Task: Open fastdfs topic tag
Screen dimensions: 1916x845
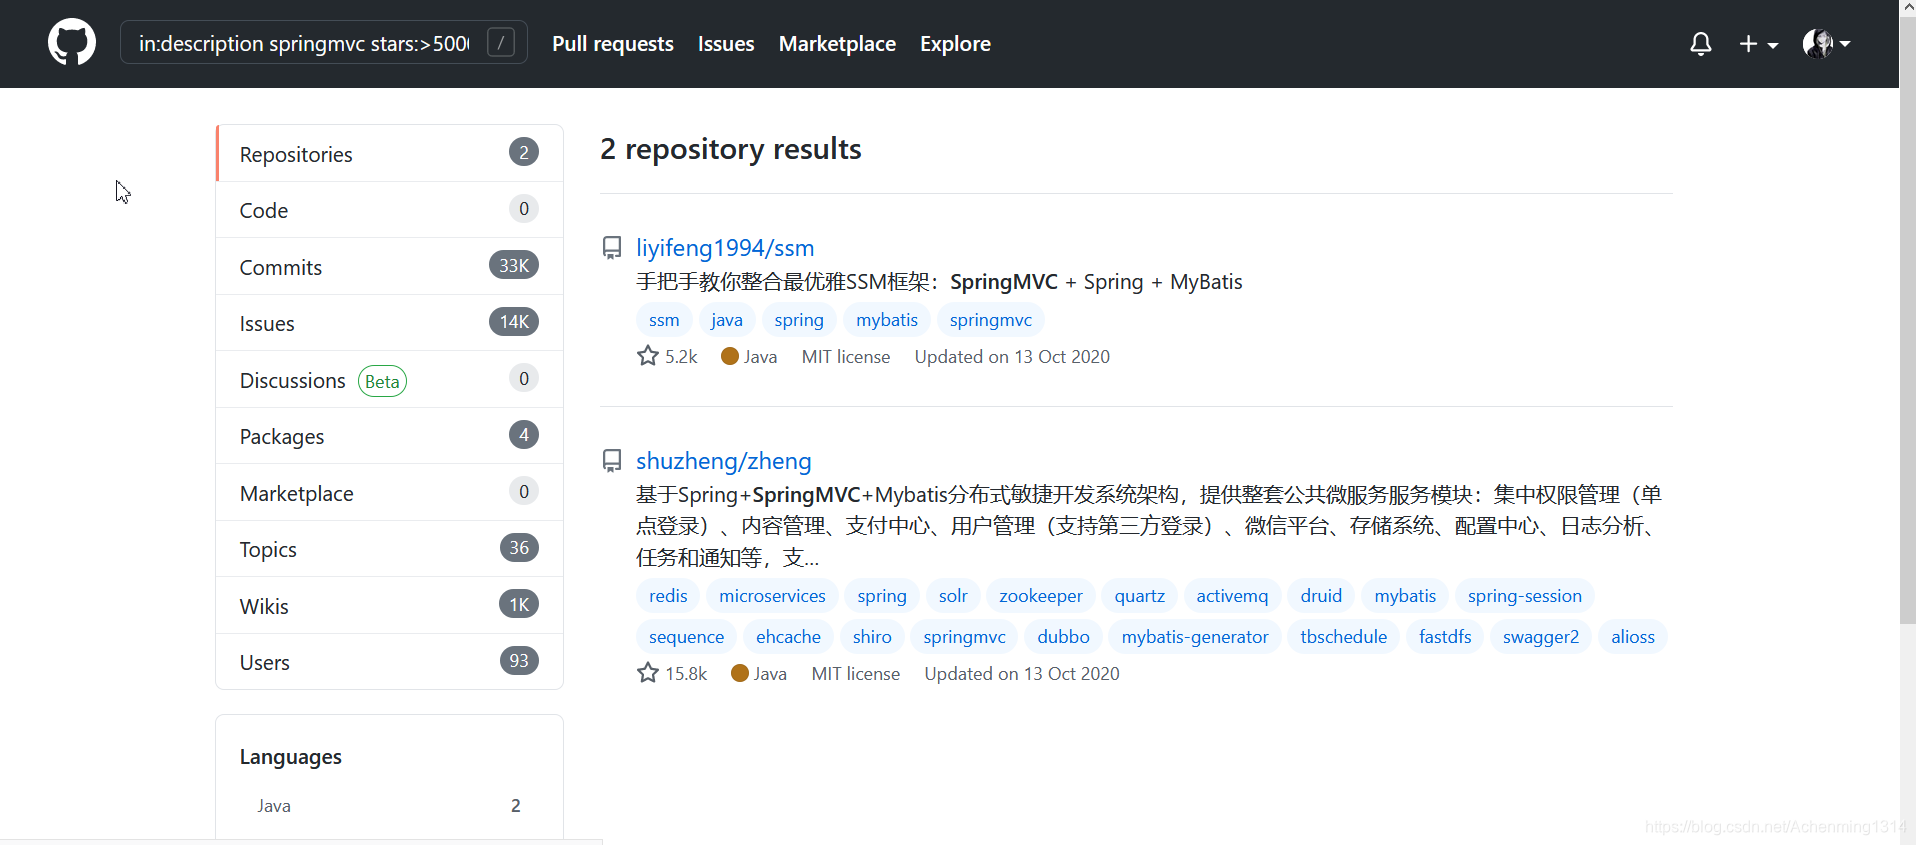Action: click(x=1445, y=637)
